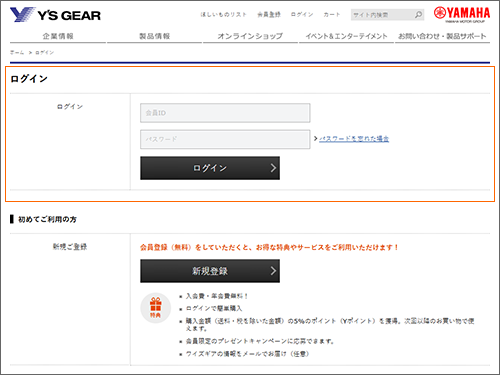The image size is (500, 375).
Task: Click arrow beside forgot password link
Action: pyautogui.click(x=315, y=138)
